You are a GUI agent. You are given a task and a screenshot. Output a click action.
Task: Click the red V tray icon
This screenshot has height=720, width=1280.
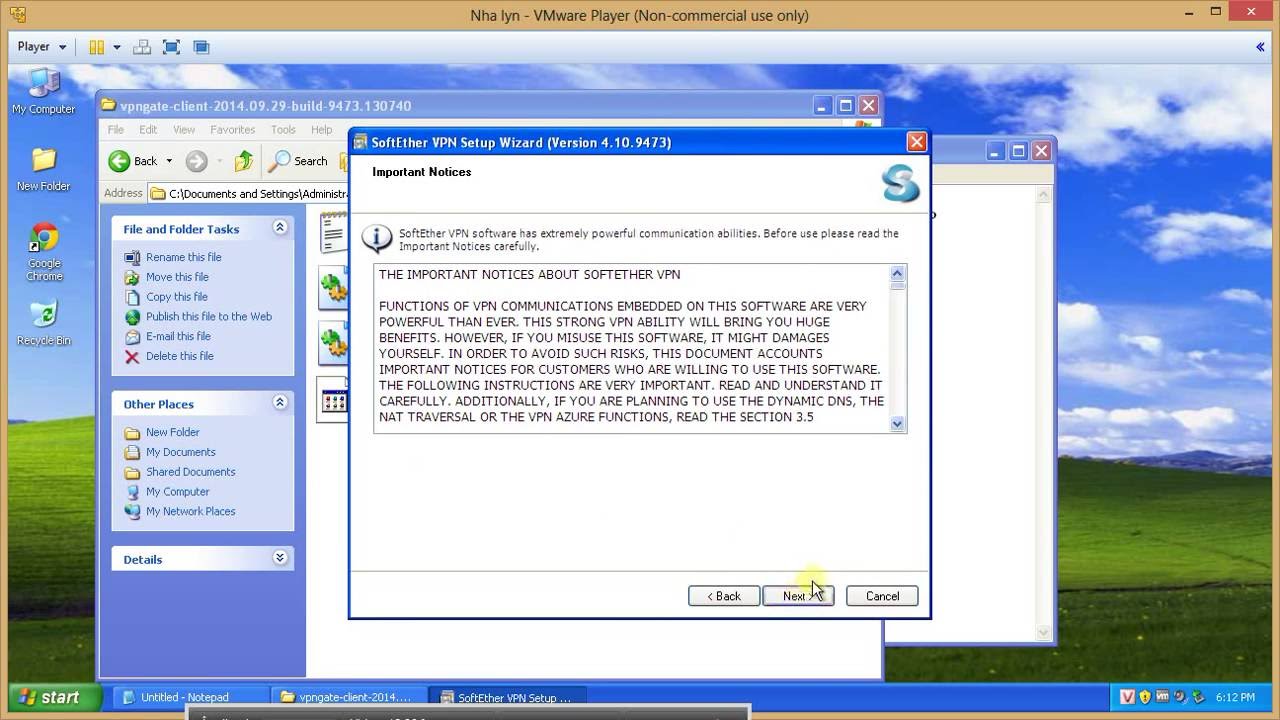1128,697
